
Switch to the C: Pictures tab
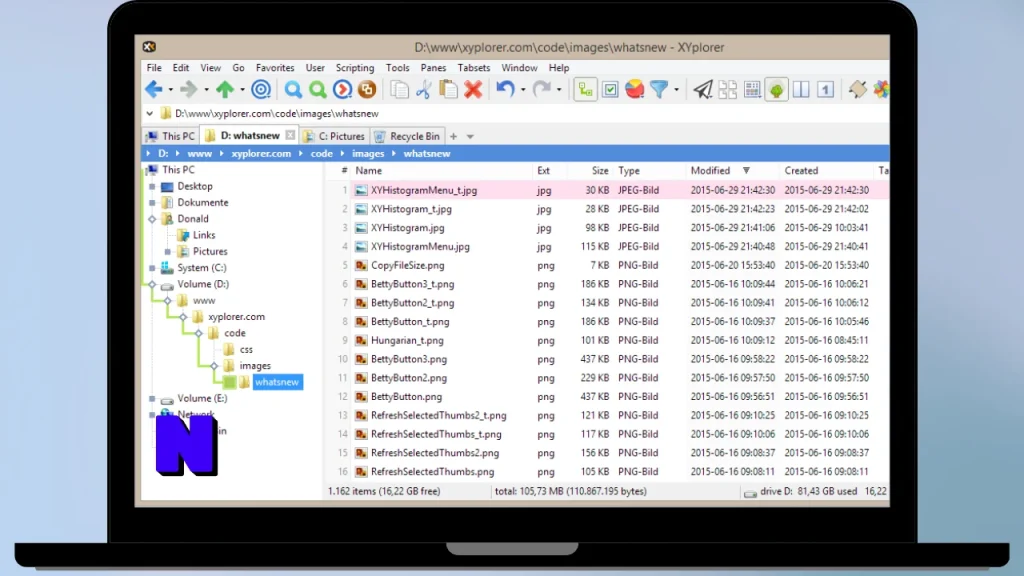334,136
